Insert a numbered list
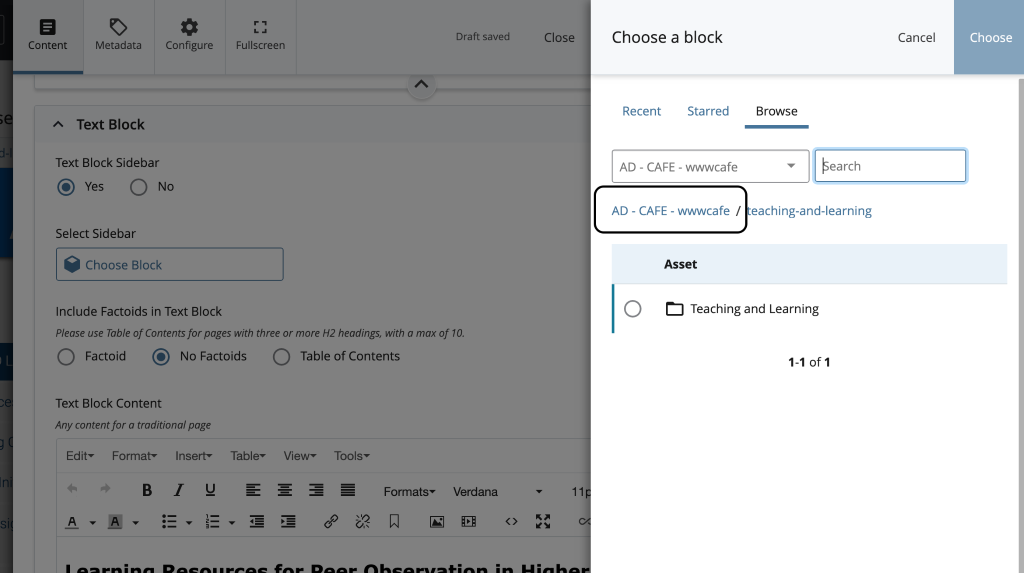1024x573 pixels. pos(212,521)
